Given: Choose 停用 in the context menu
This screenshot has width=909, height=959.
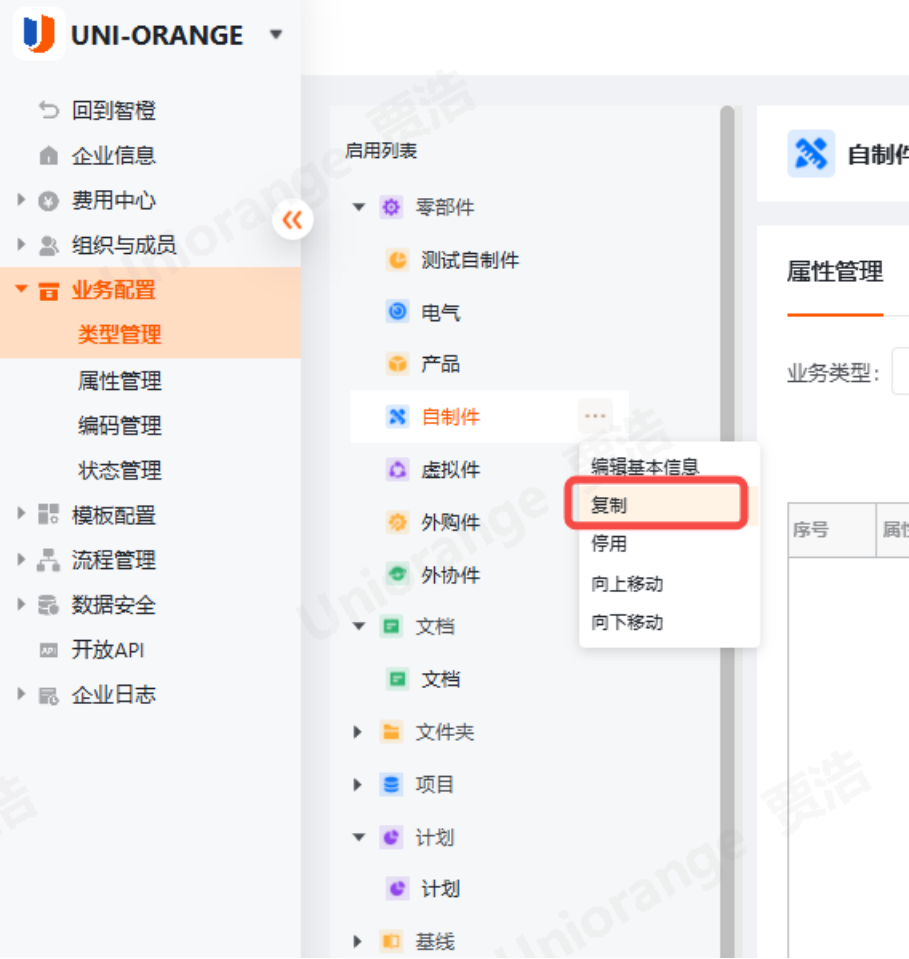Looking at the screenshot, I should [x=609, y=544].
